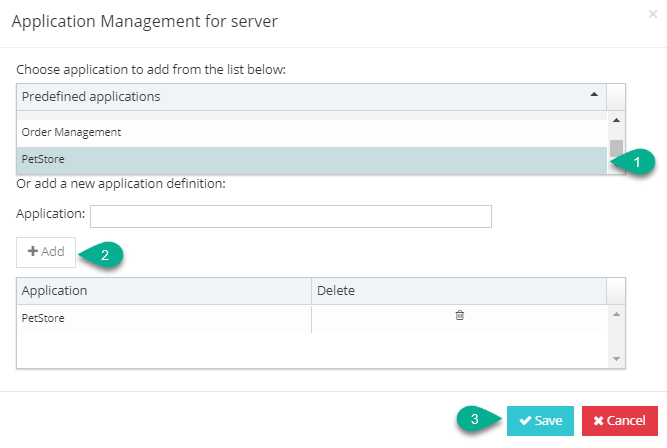Click the added-applications table scroll-up arrow
The image size is (667, 448).
pyautogui.click(x=616, y=314)
